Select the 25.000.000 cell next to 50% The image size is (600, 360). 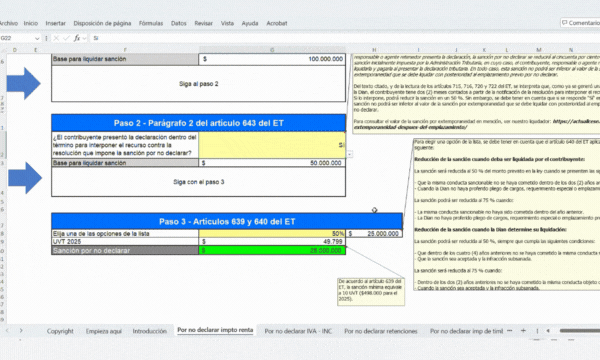point(374,233)
